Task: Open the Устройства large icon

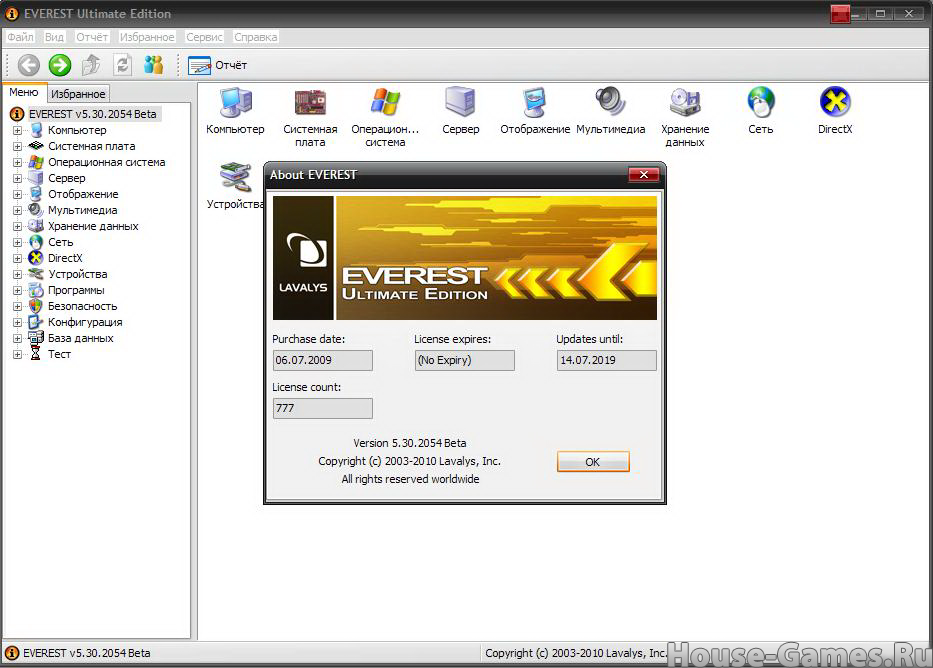Action: [x=236, y=186]
